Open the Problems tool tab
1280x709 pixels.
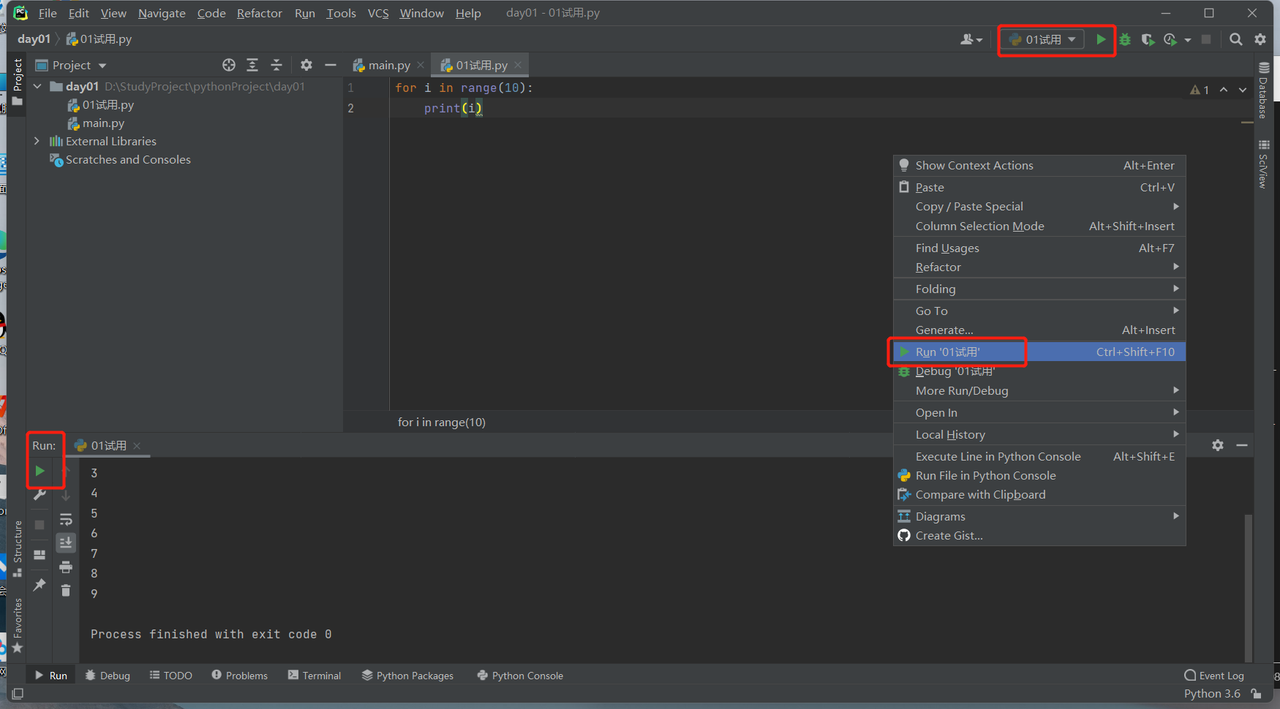tap(240, 676)
